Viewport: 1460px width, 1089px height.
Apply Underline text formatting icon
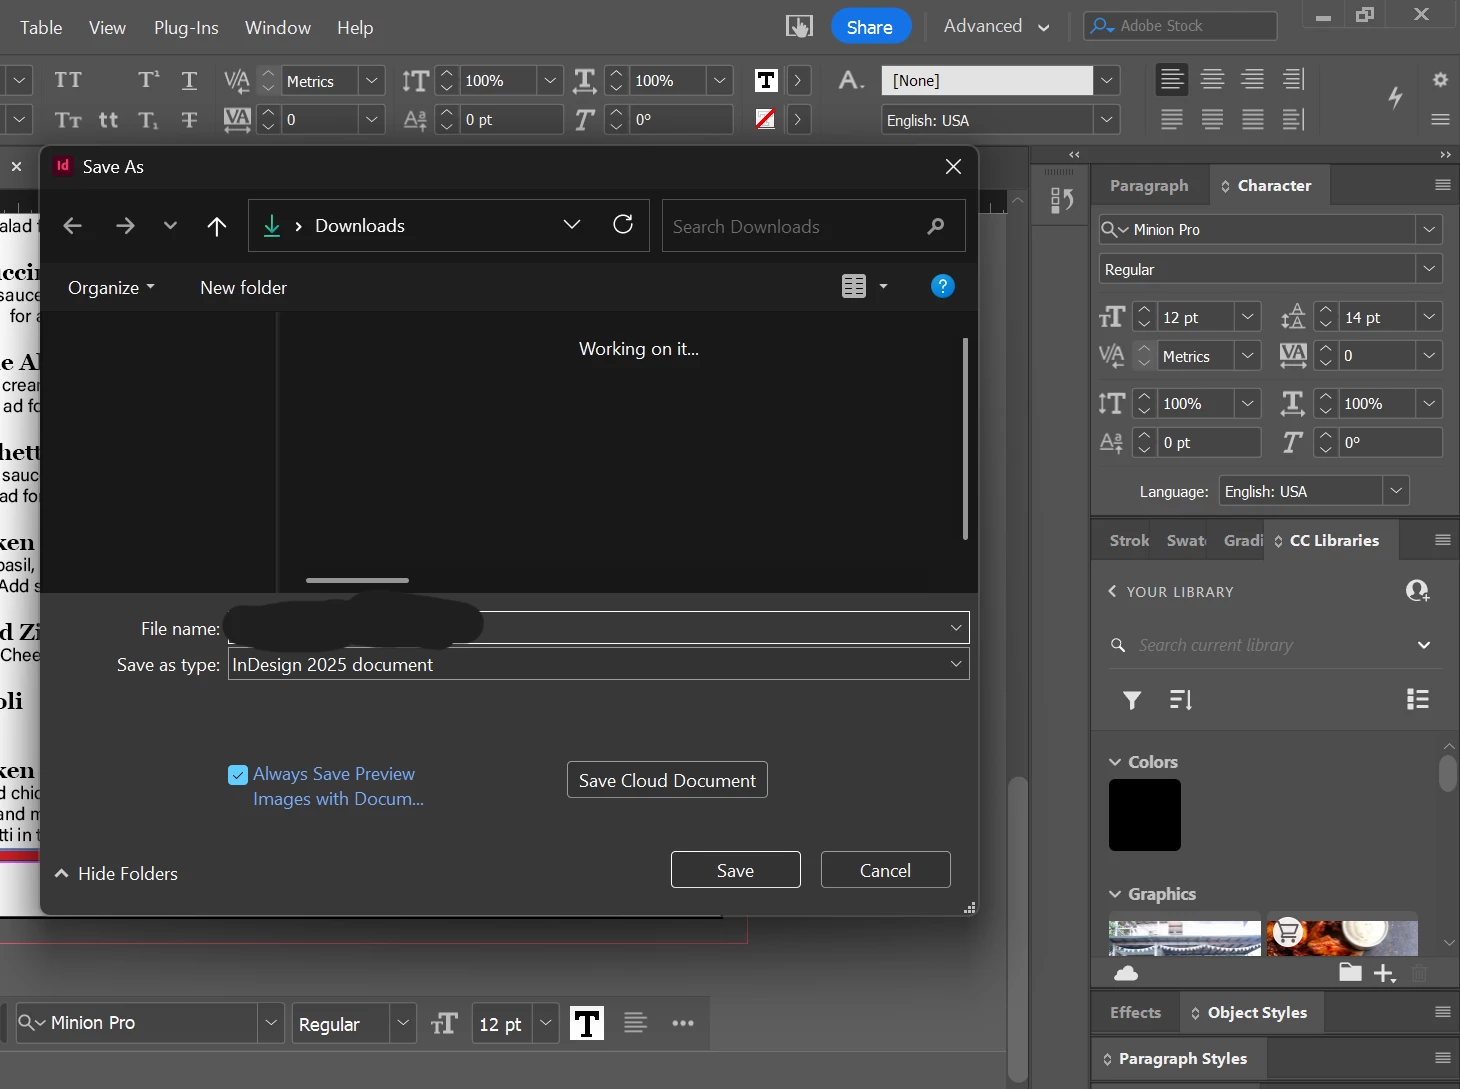coord(189,80)
